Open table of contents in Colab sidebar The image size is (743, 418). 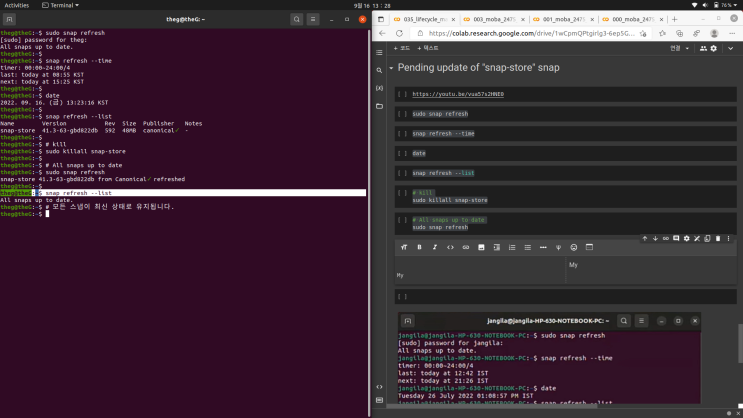click(x=380, y=52)
